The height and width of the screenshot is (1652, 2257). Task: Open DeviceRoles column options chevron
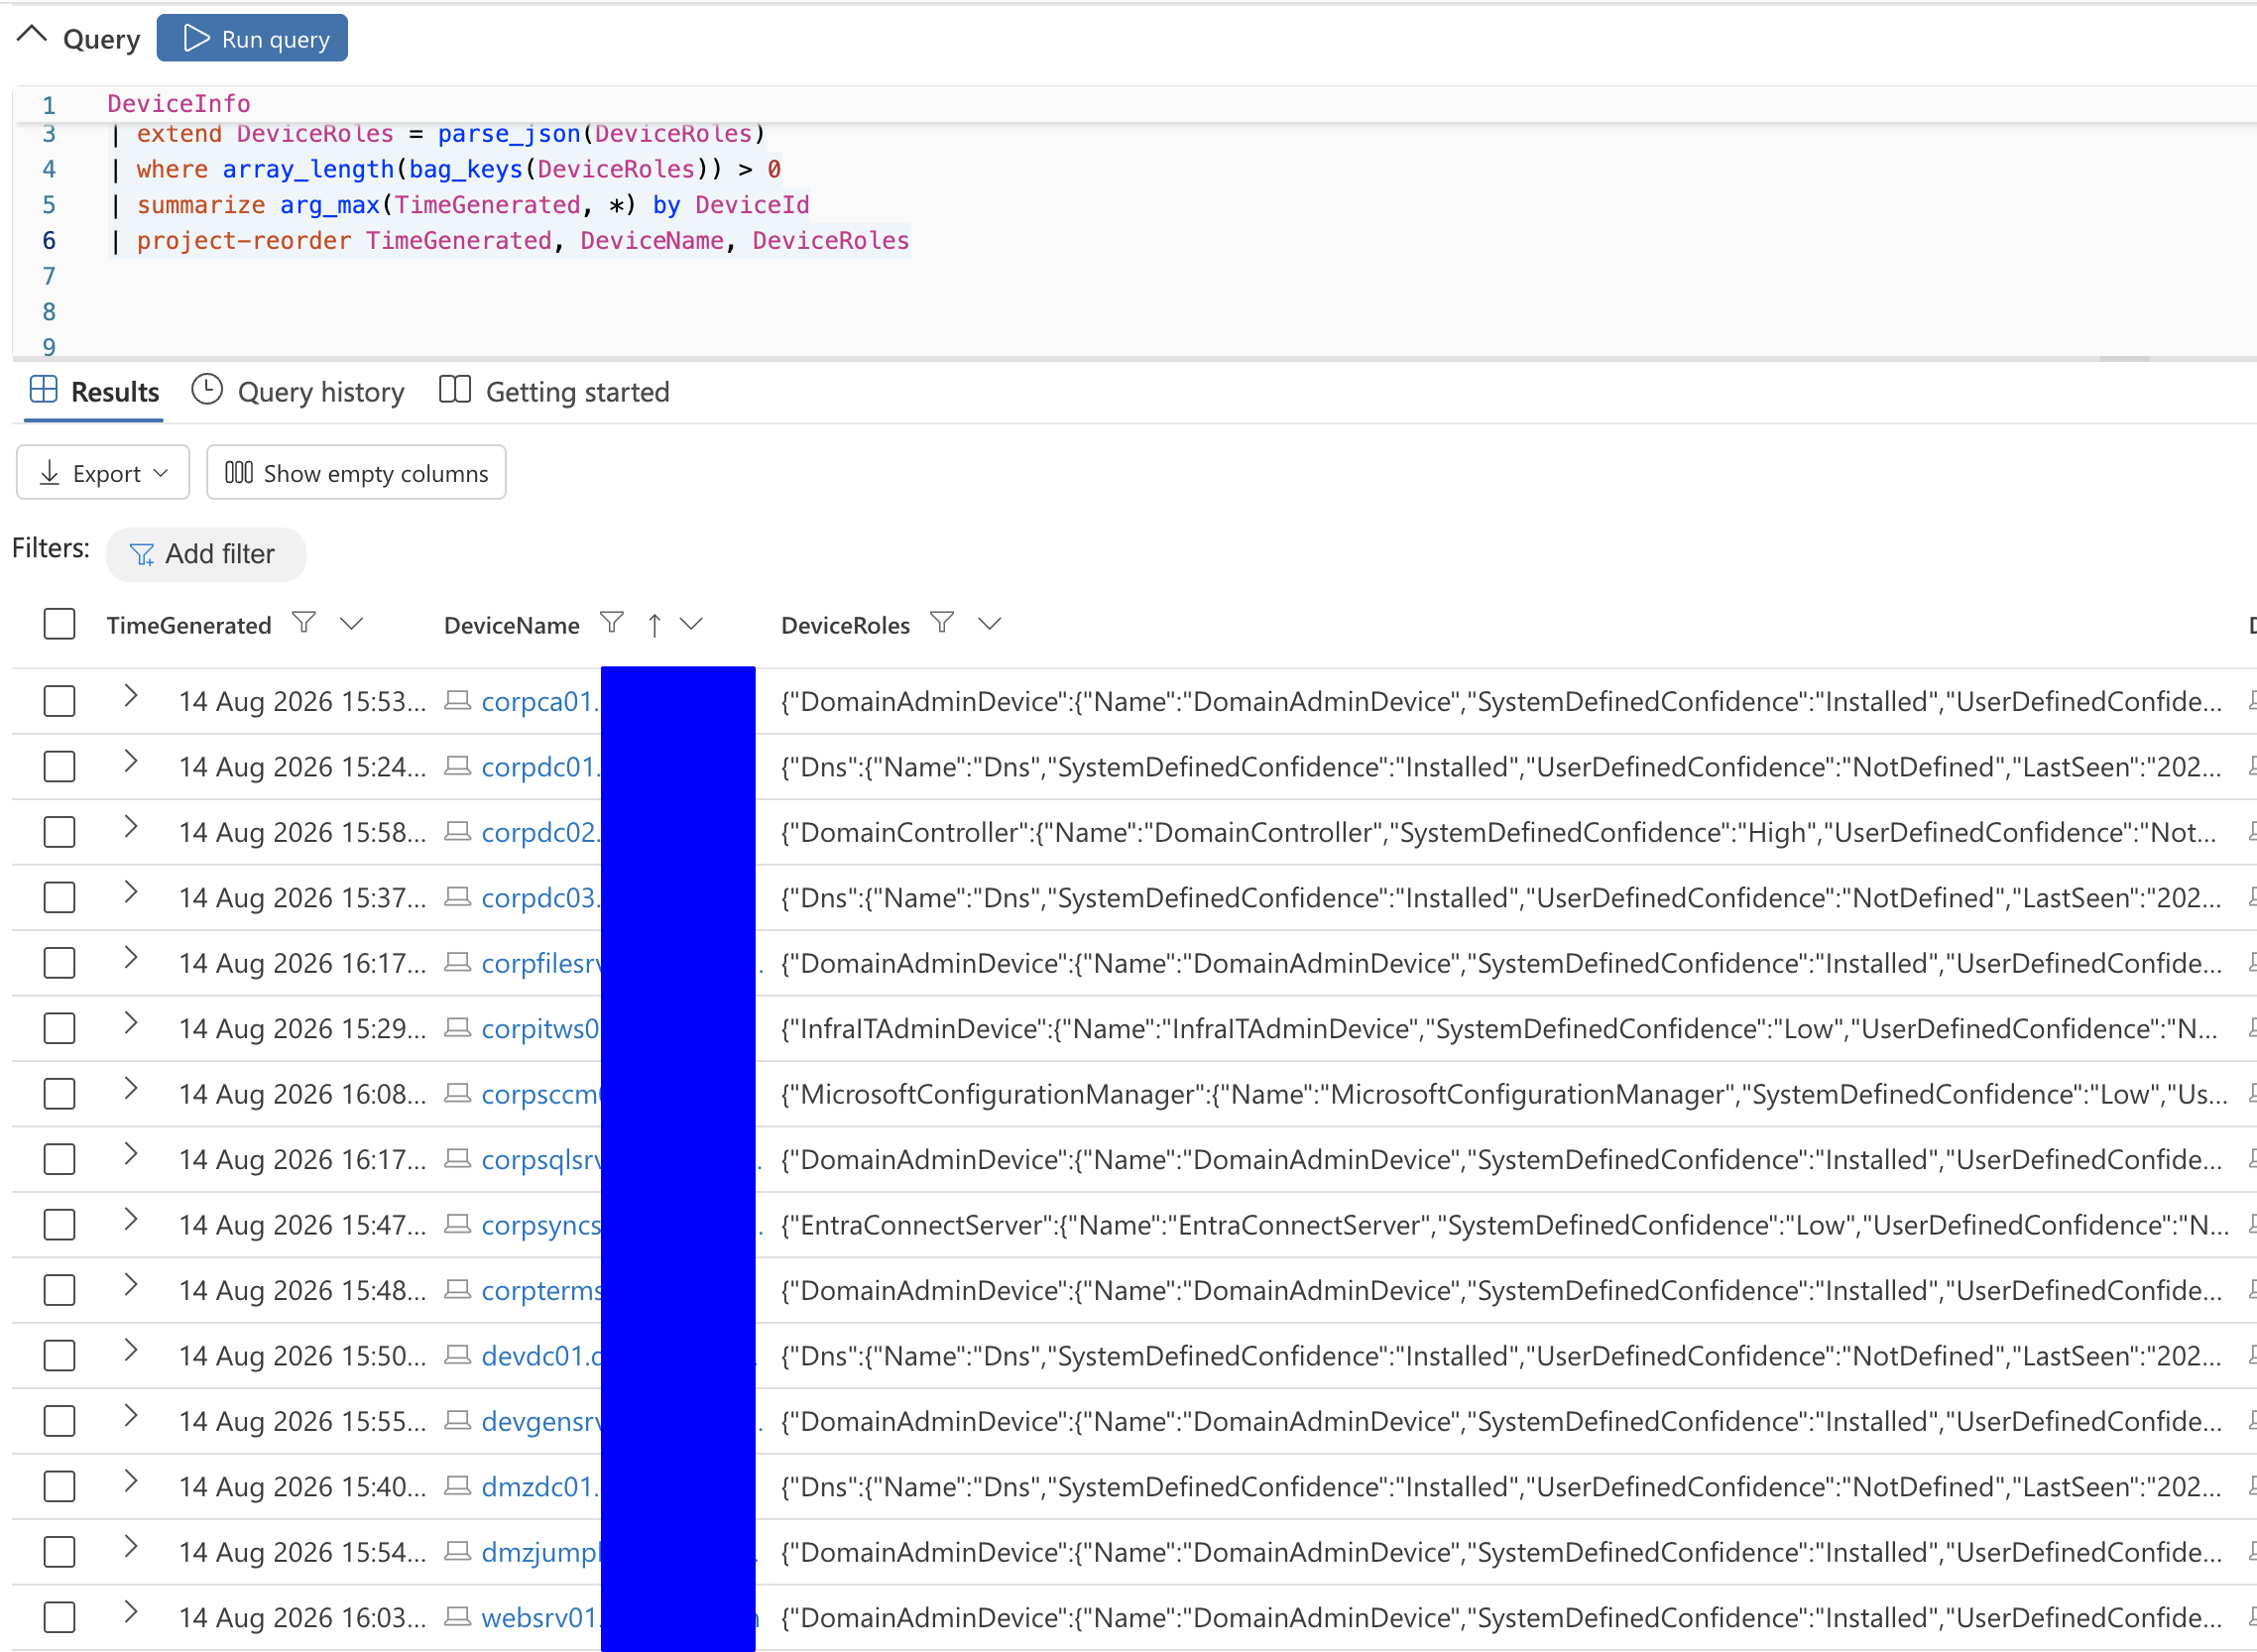[x=989, y=624]
